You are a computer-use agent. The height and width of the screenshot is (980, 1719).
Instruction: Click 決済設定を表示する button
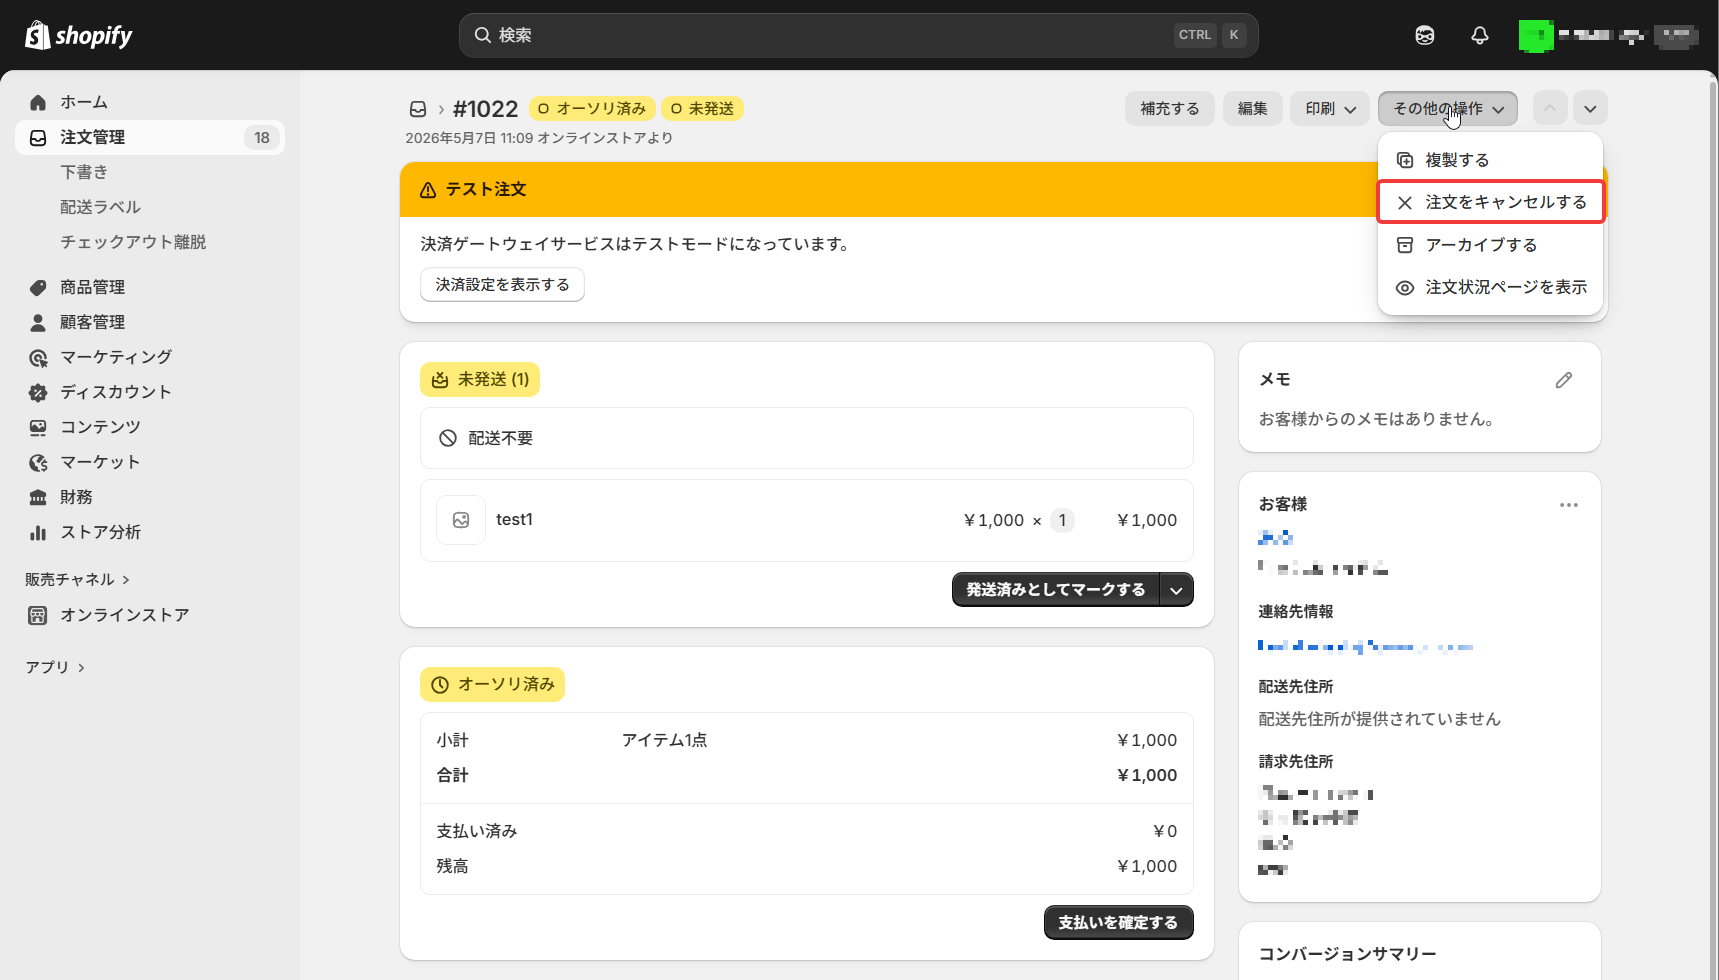tap(502, 285)
